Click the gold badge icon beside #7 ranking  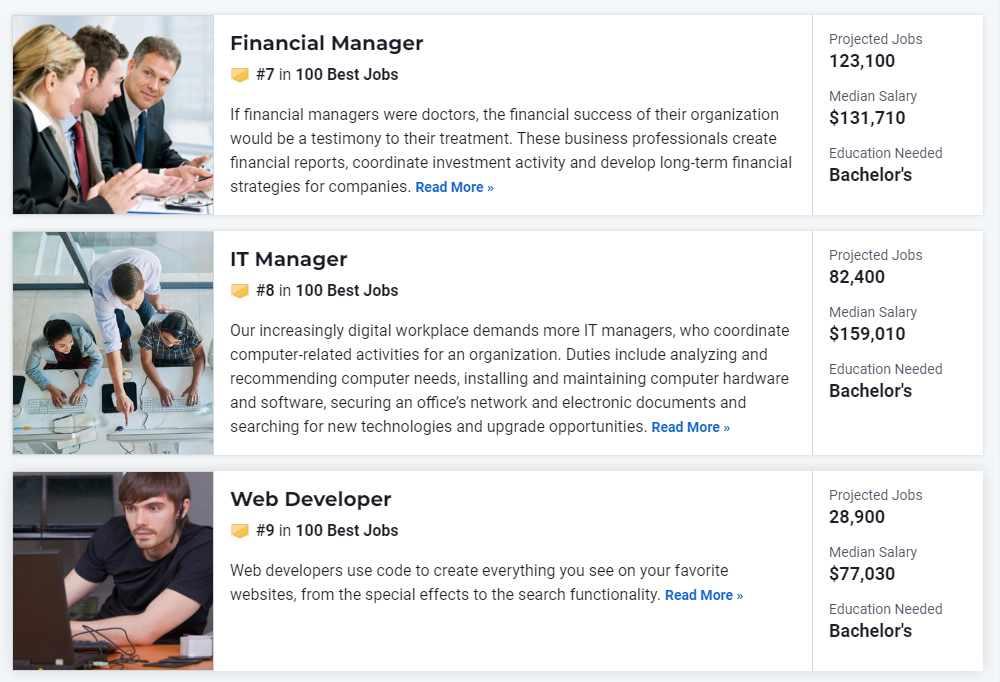point(240,75)
